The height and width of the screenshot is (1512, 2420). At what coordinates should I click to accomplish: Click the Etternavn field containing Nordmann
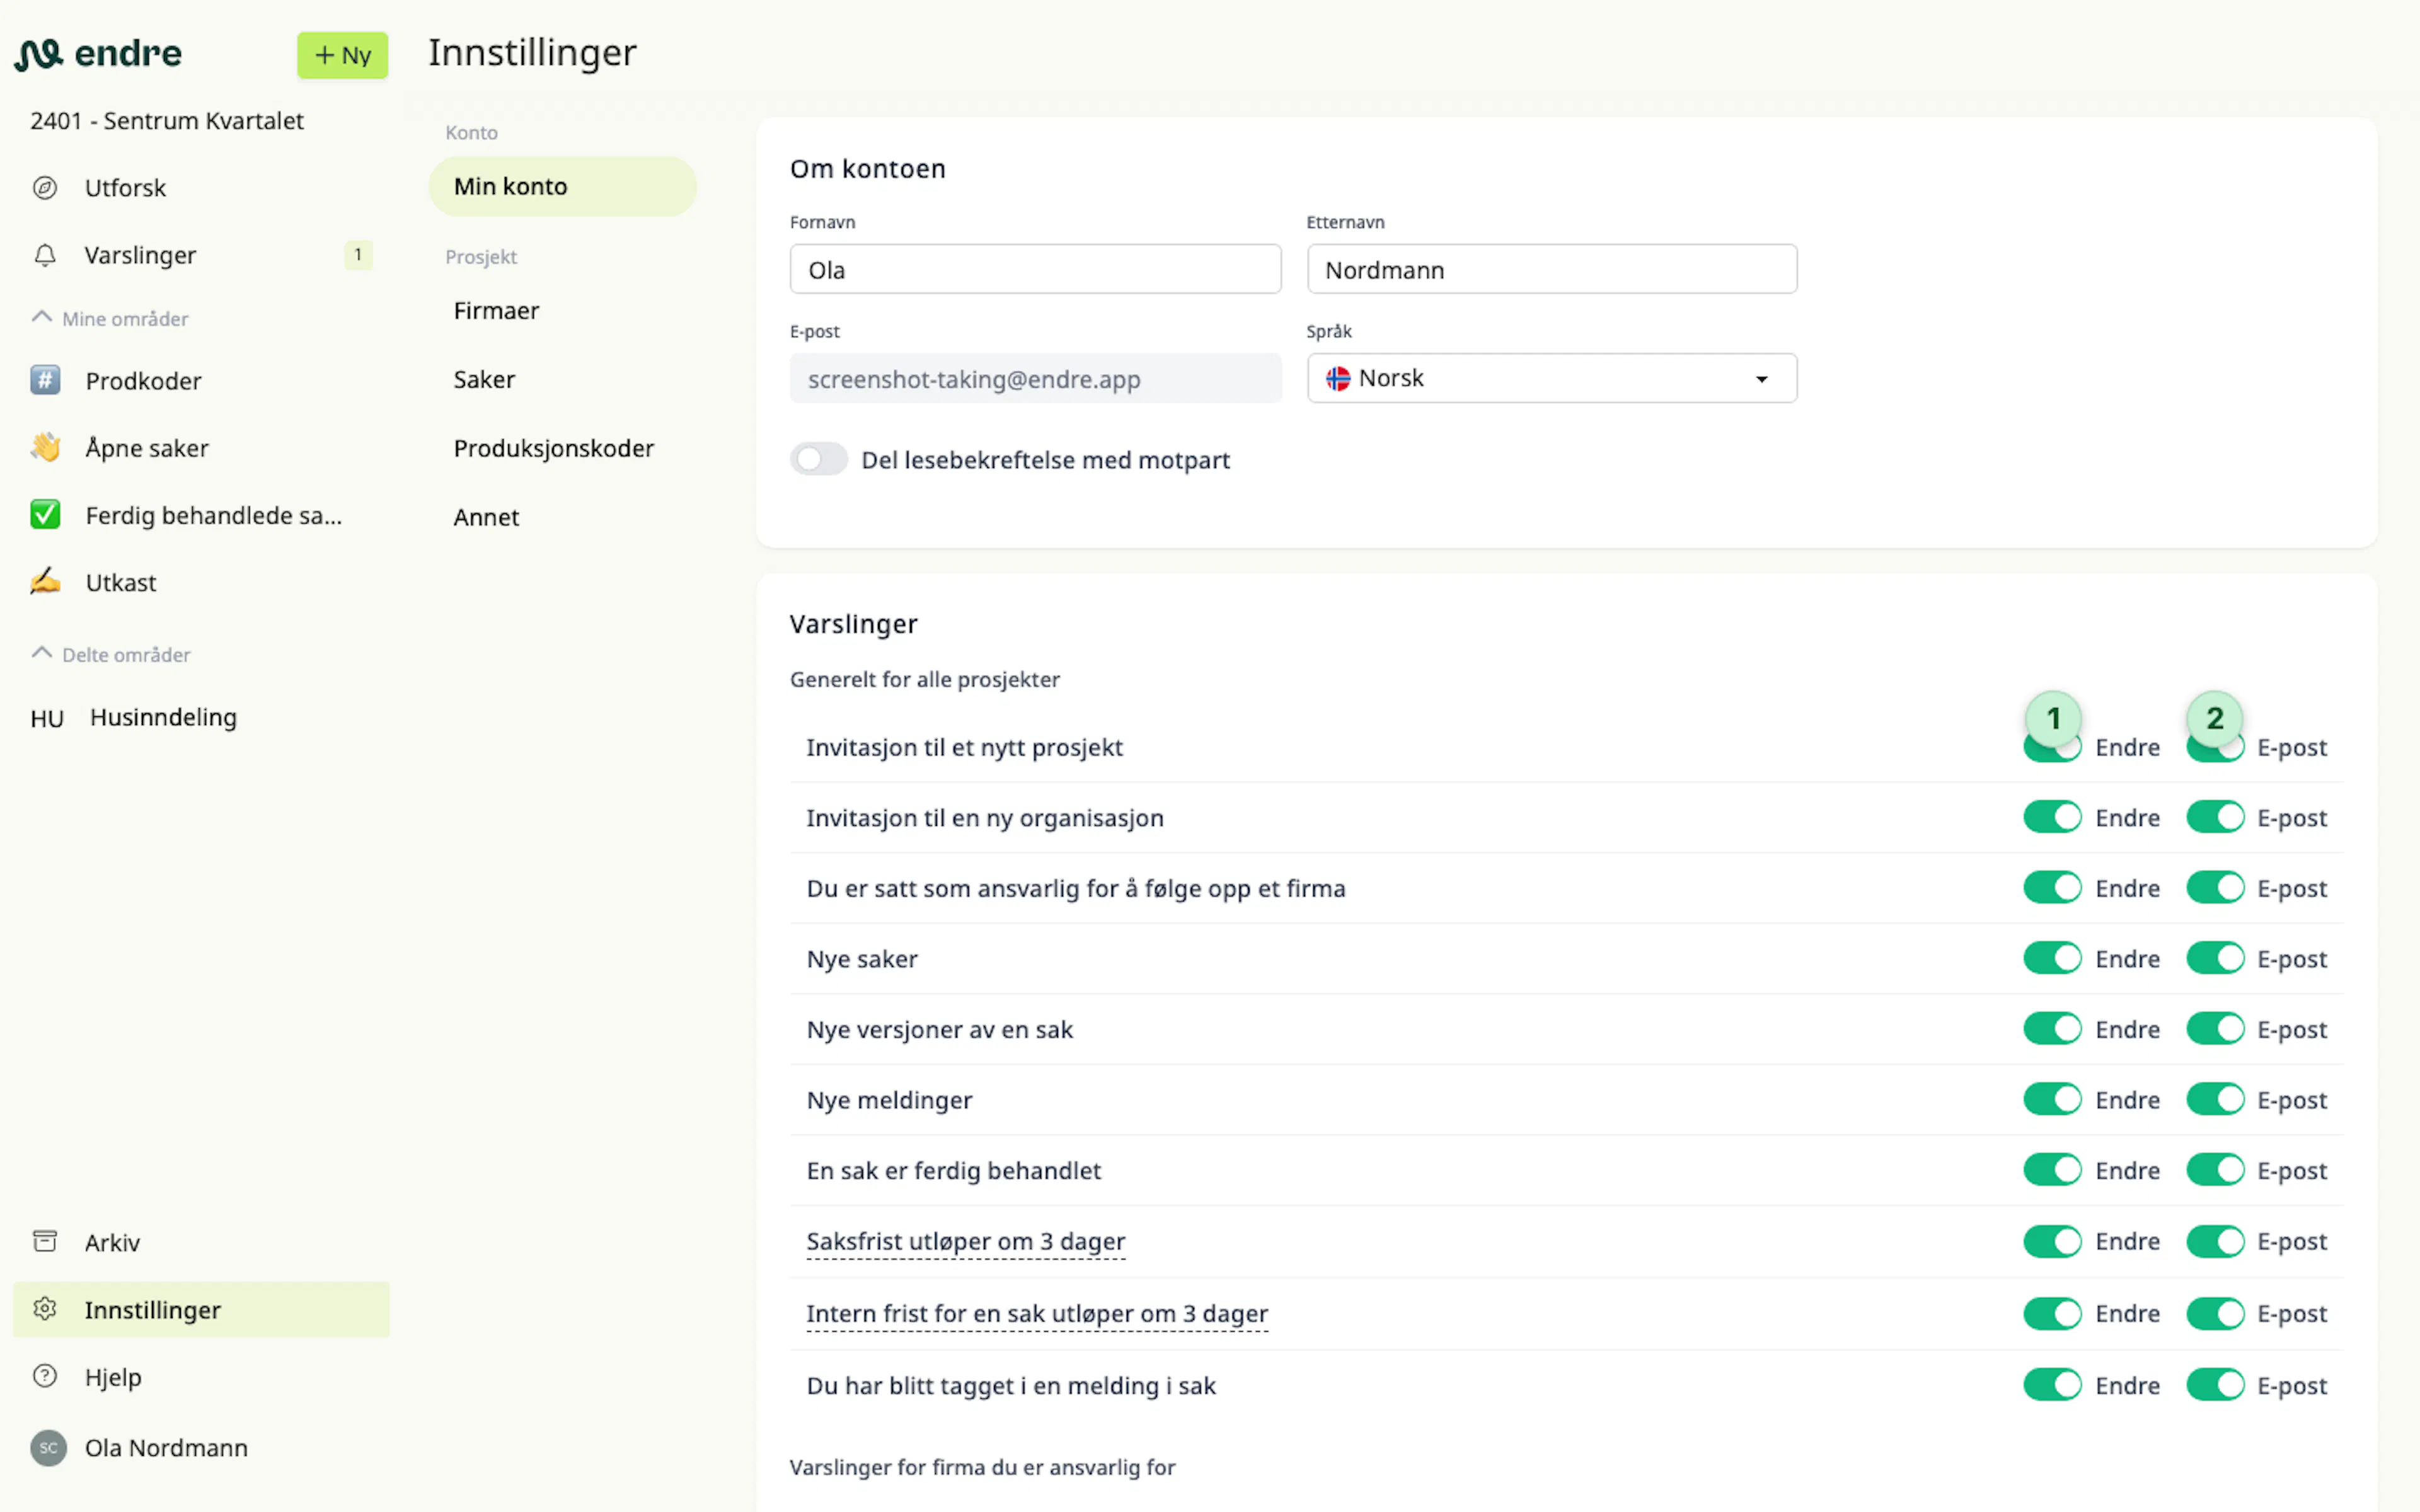pyautogui.click(x=1551, y=269)
